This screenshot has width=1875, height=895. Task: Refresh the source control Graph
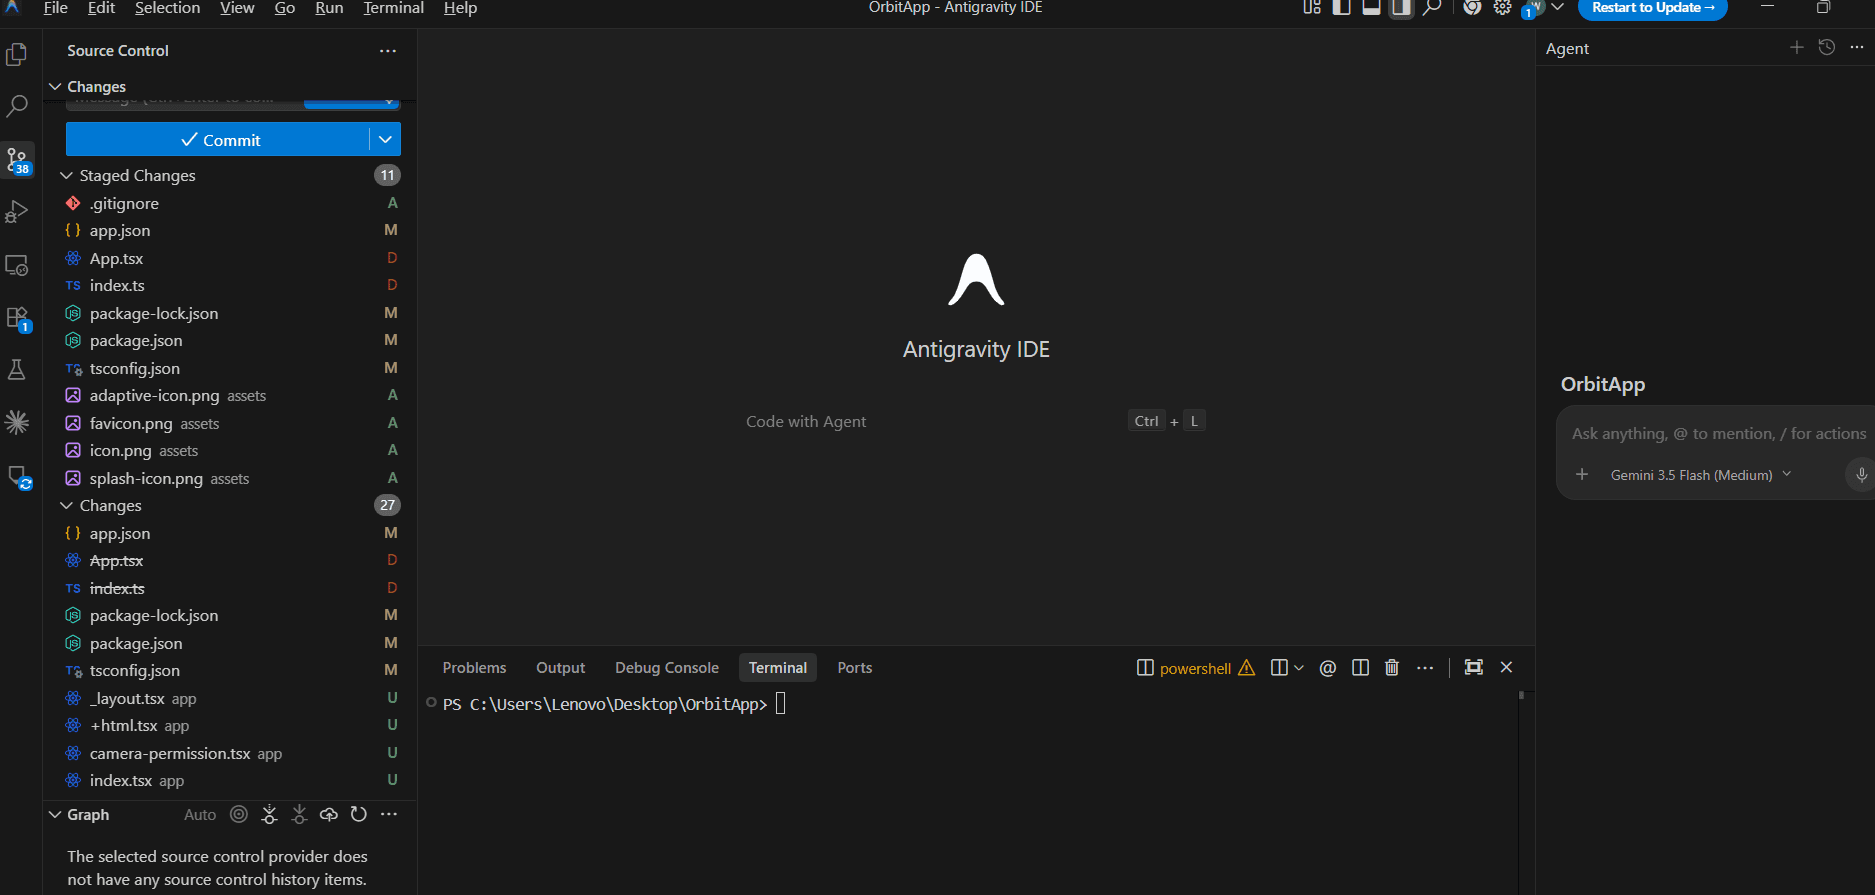(359, 814)
